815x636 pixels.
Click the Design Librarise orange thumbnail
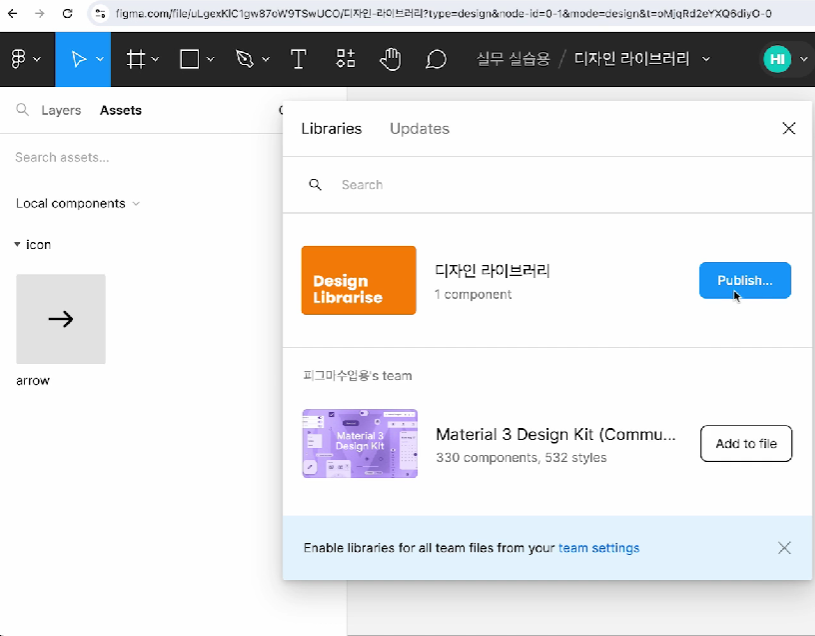click(359, 281)
